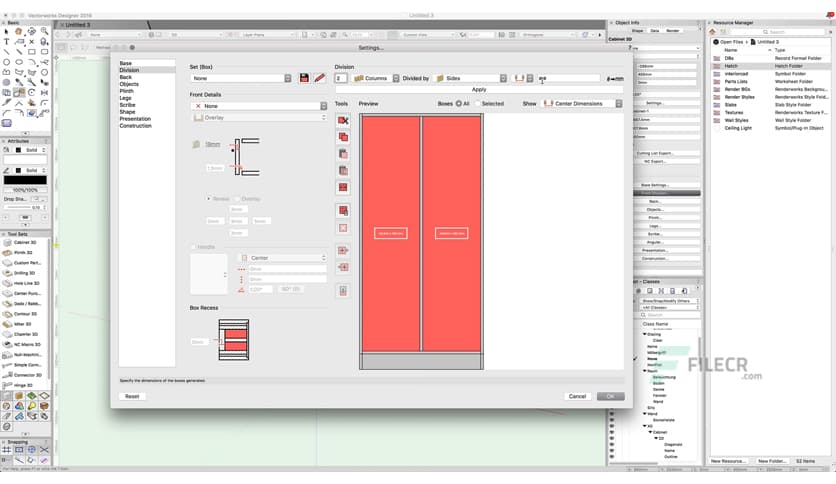Click the red save set icon

[x=304, y=78]
